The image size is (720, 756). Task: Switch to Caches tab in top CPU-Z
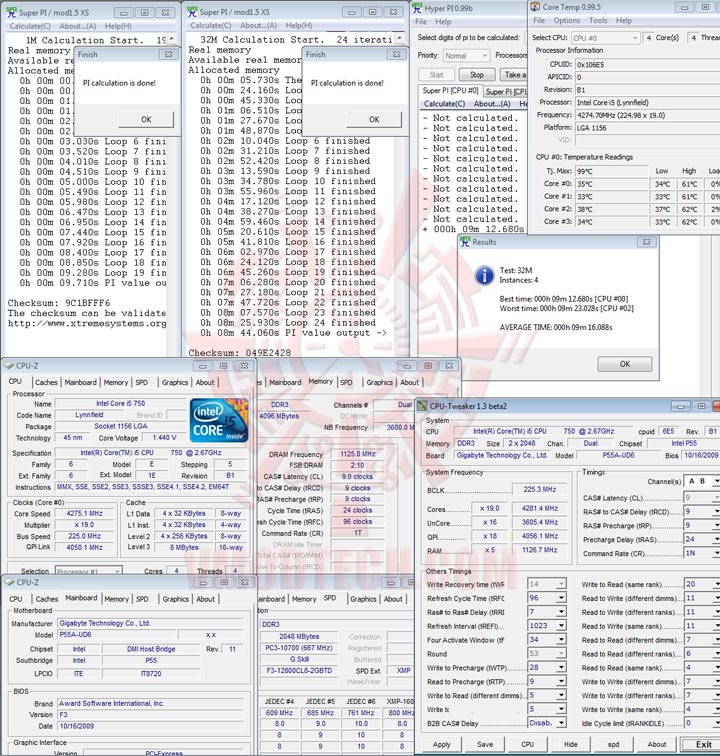(46, 382)
